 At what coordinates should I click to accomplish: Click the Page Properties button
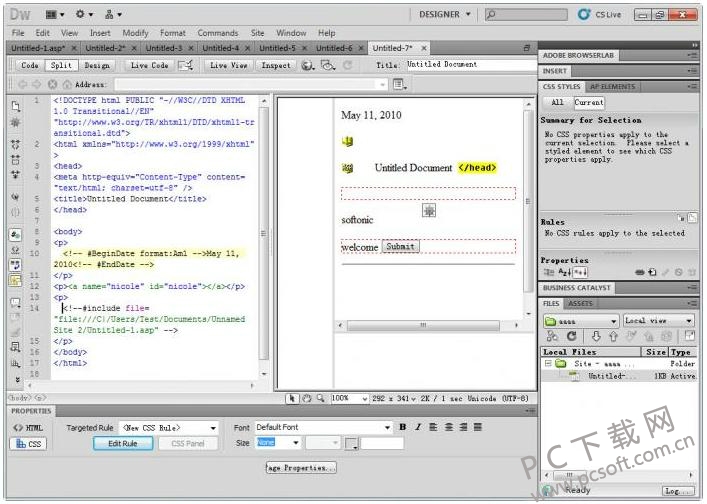(300, 467)
